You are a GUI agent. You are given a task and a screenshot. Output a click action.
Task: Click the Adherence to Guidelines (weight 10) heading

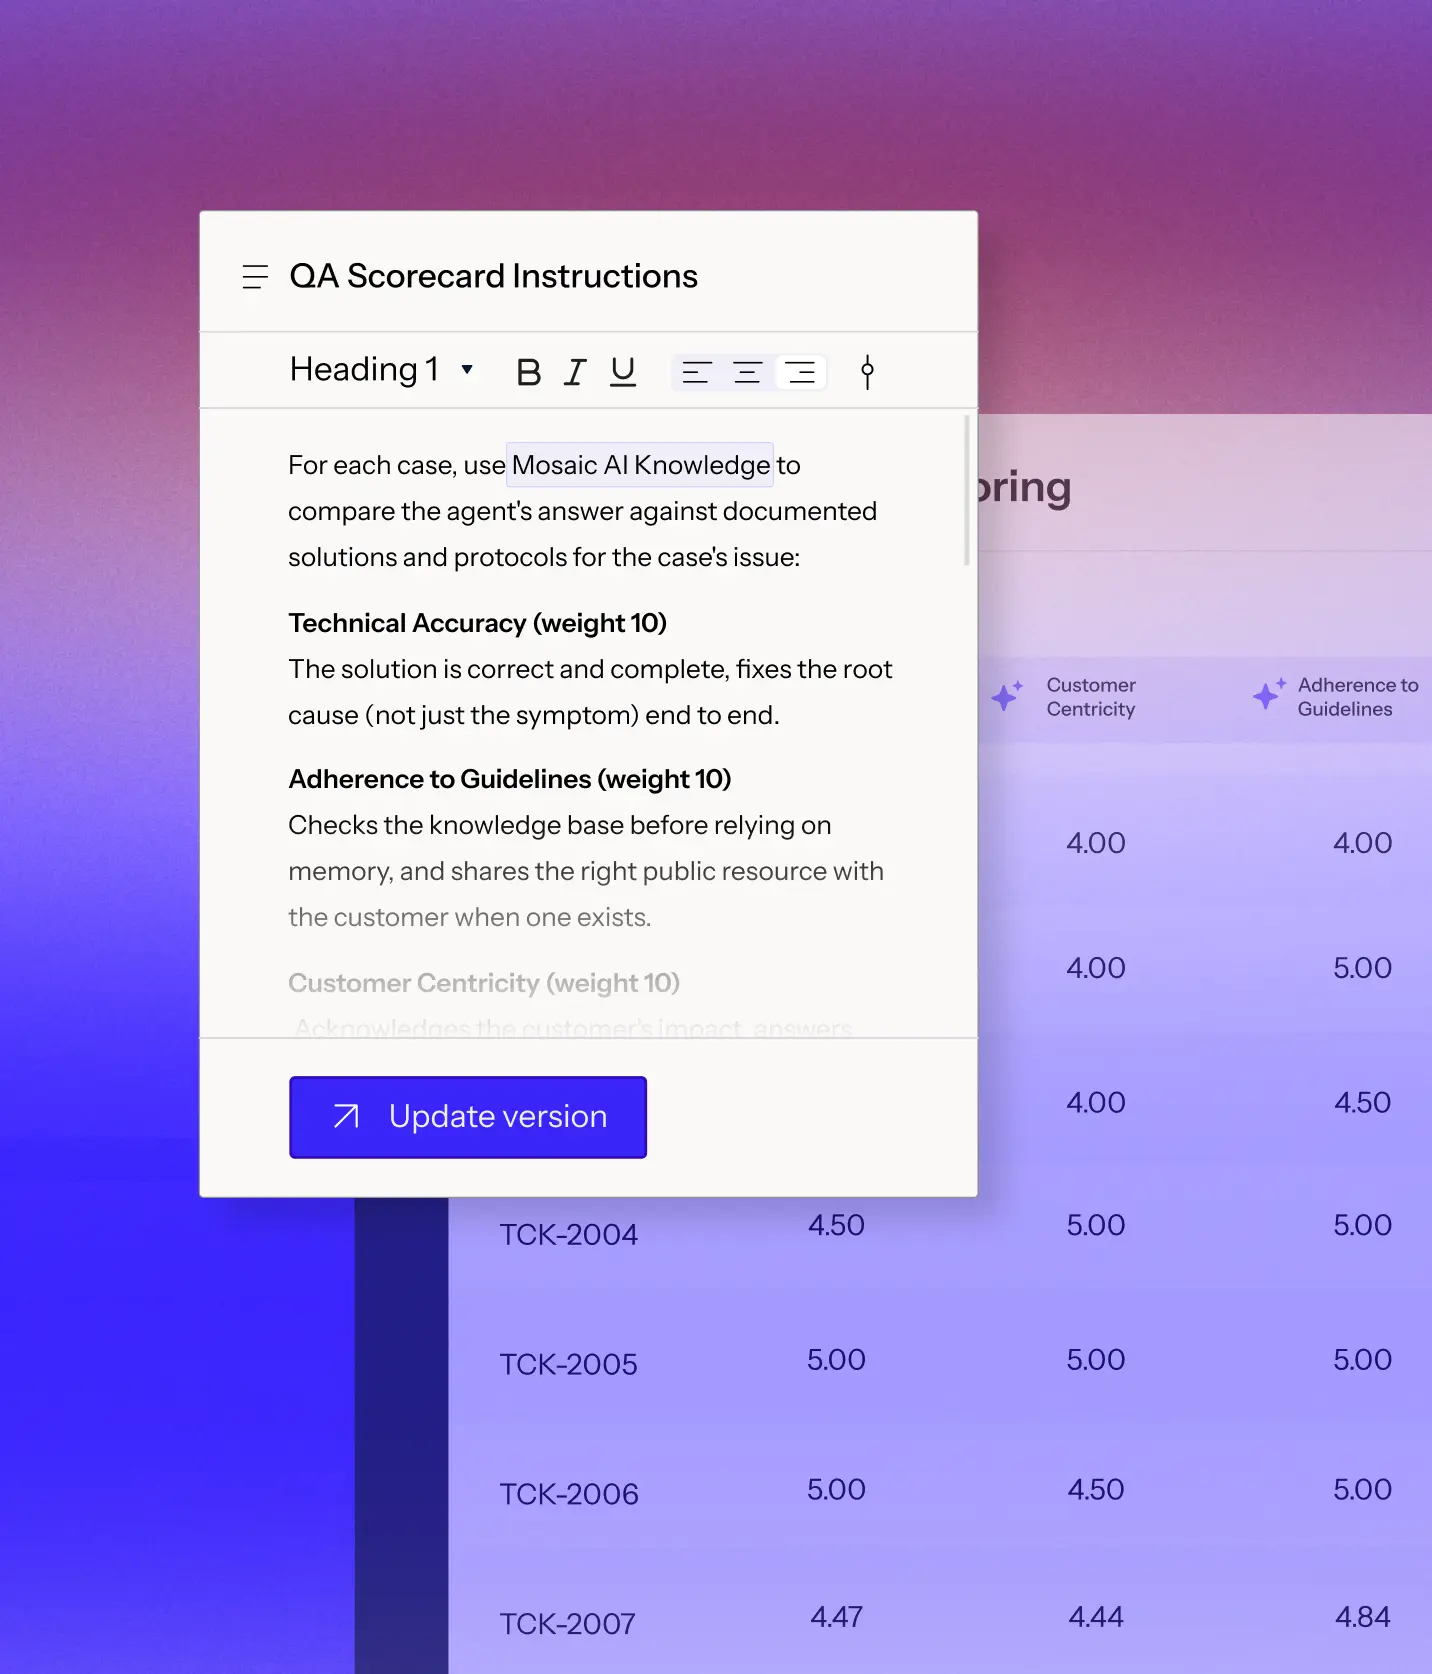click(x=510, y=779)
